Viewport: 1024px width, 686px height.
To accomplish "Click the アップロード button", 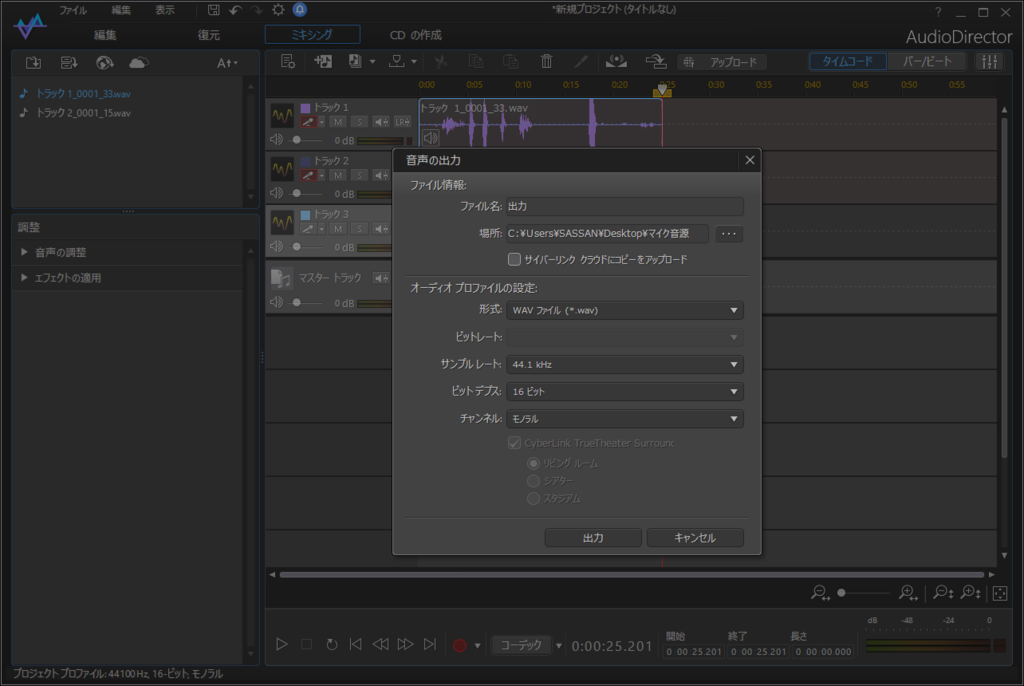I will click(721, 62).
